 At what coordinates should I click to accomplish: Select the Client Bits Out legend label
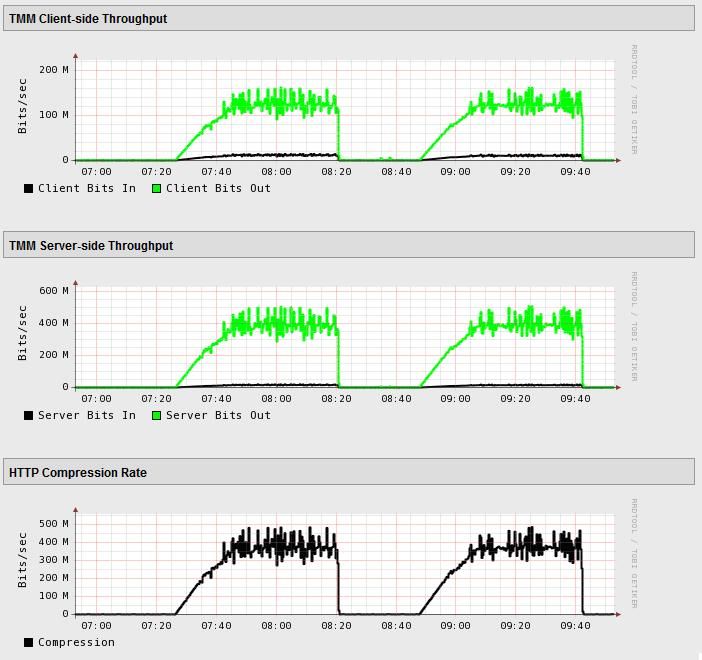click(x=218, y=189)
